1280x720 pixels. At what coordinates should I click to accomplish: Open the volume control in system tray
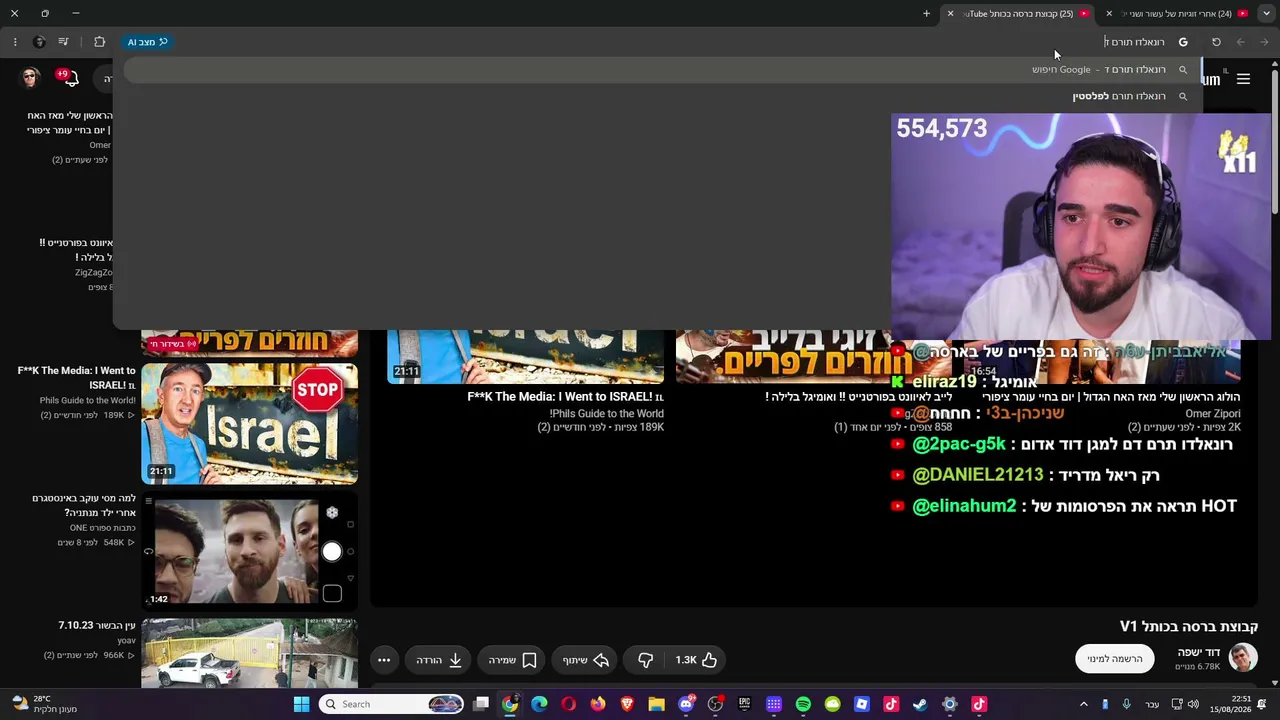pos(1193,704)
